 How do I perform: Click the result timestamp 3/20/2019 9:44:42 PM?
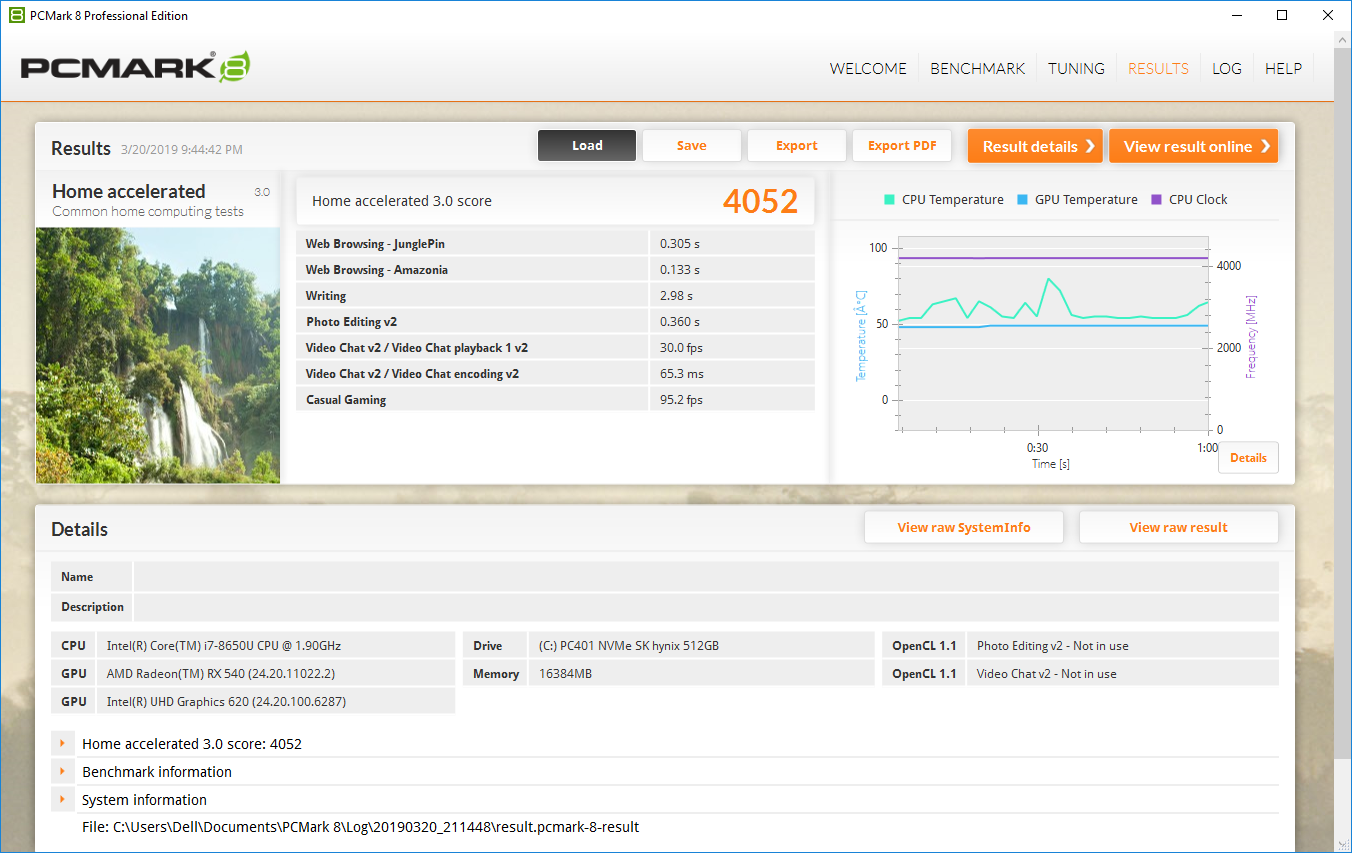(181, 150)
